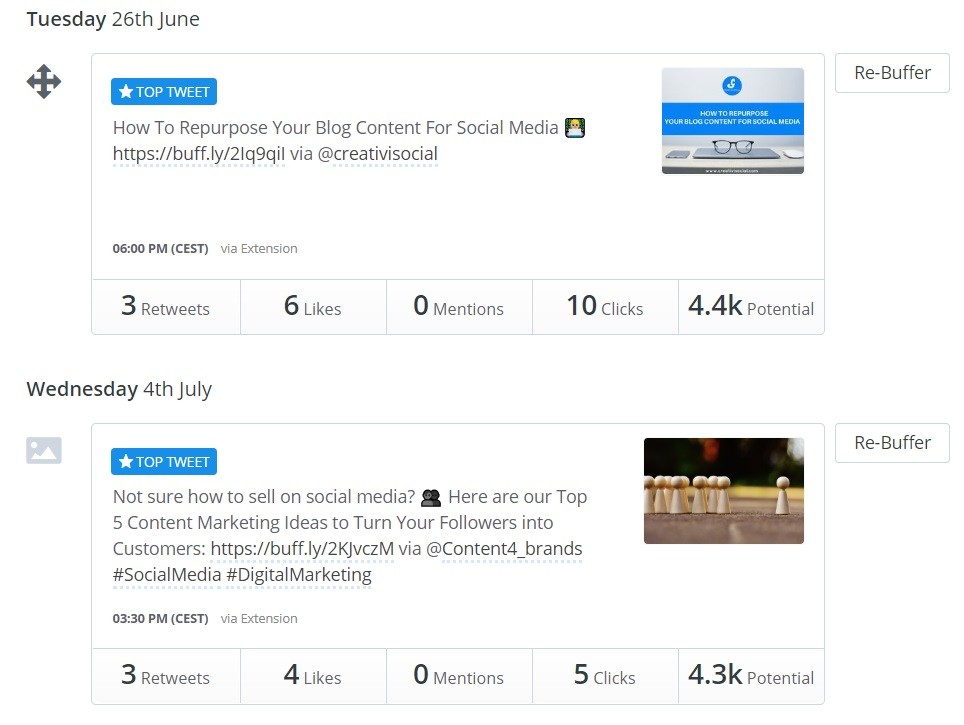
Task: Open the blog repurpose tweet thumbnail
Action: pos(732,121)
